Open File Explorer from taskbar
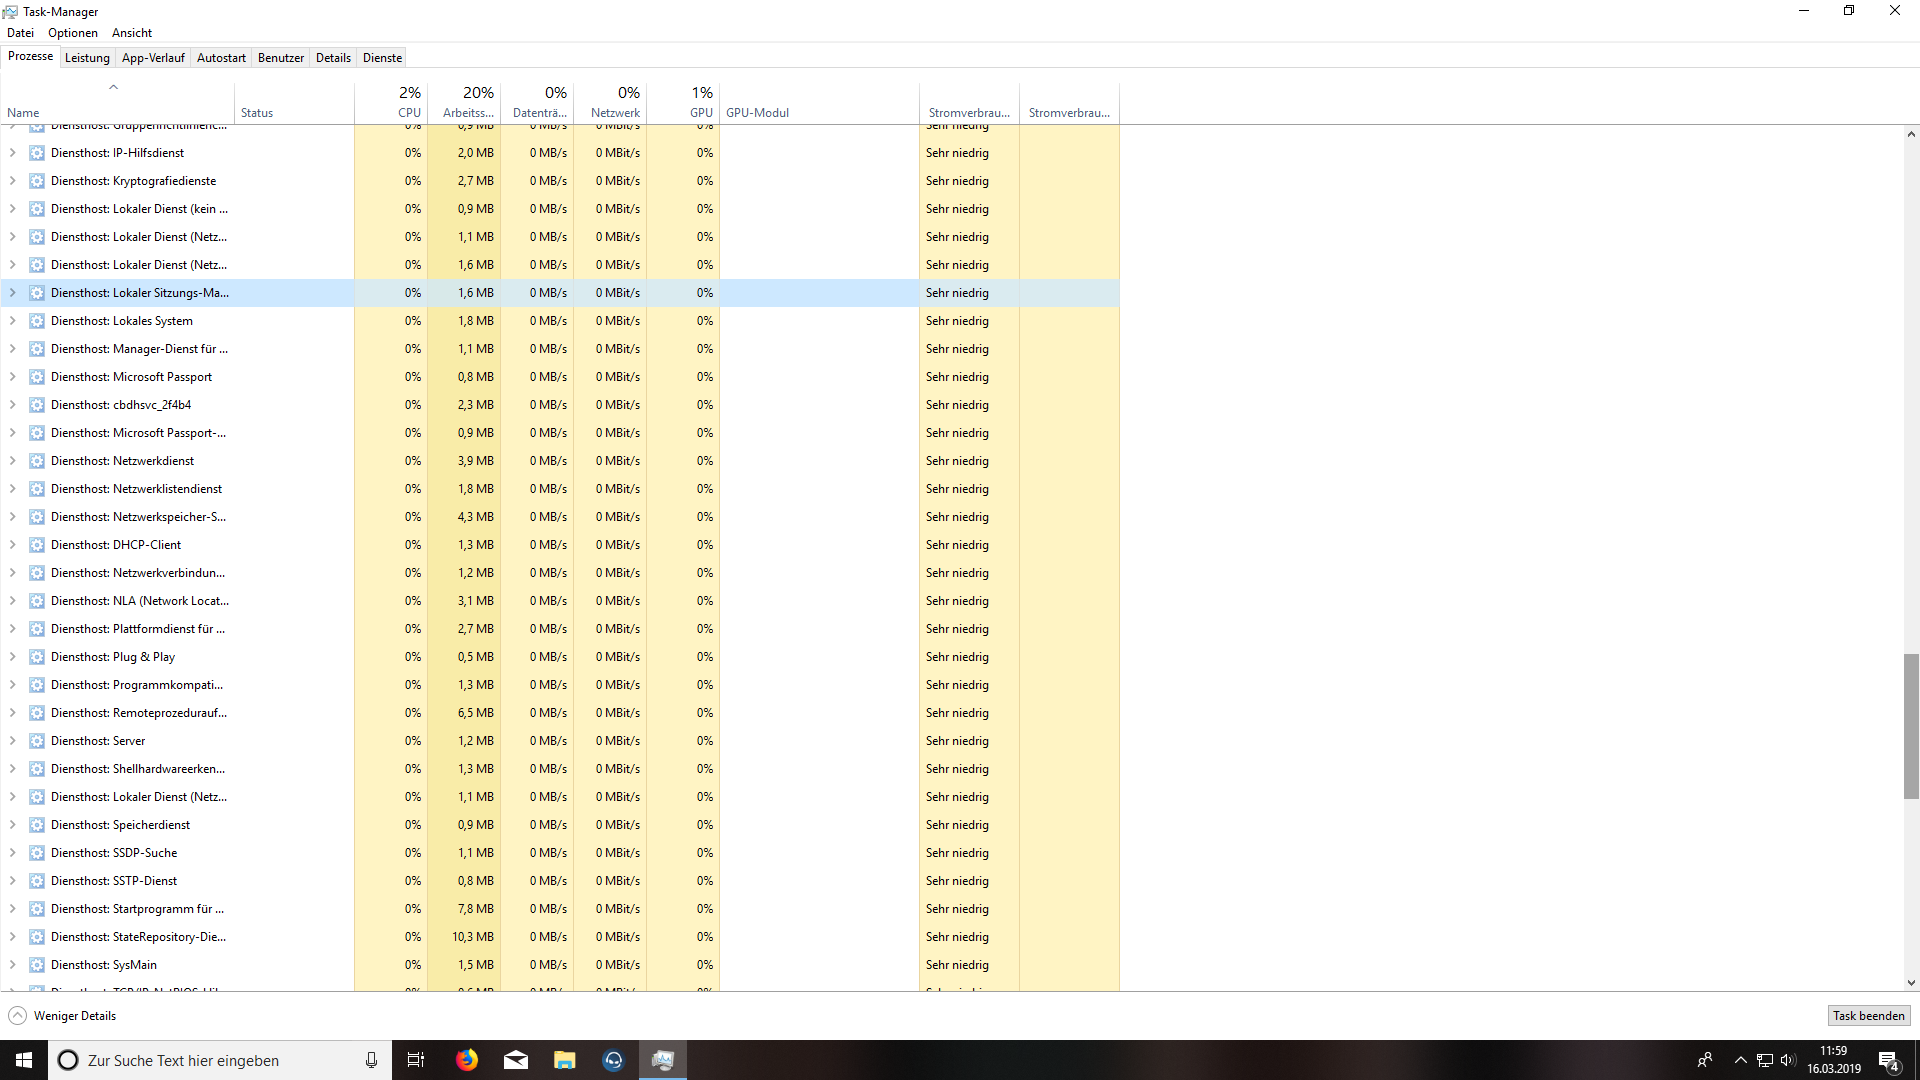 click(565, 1060)
